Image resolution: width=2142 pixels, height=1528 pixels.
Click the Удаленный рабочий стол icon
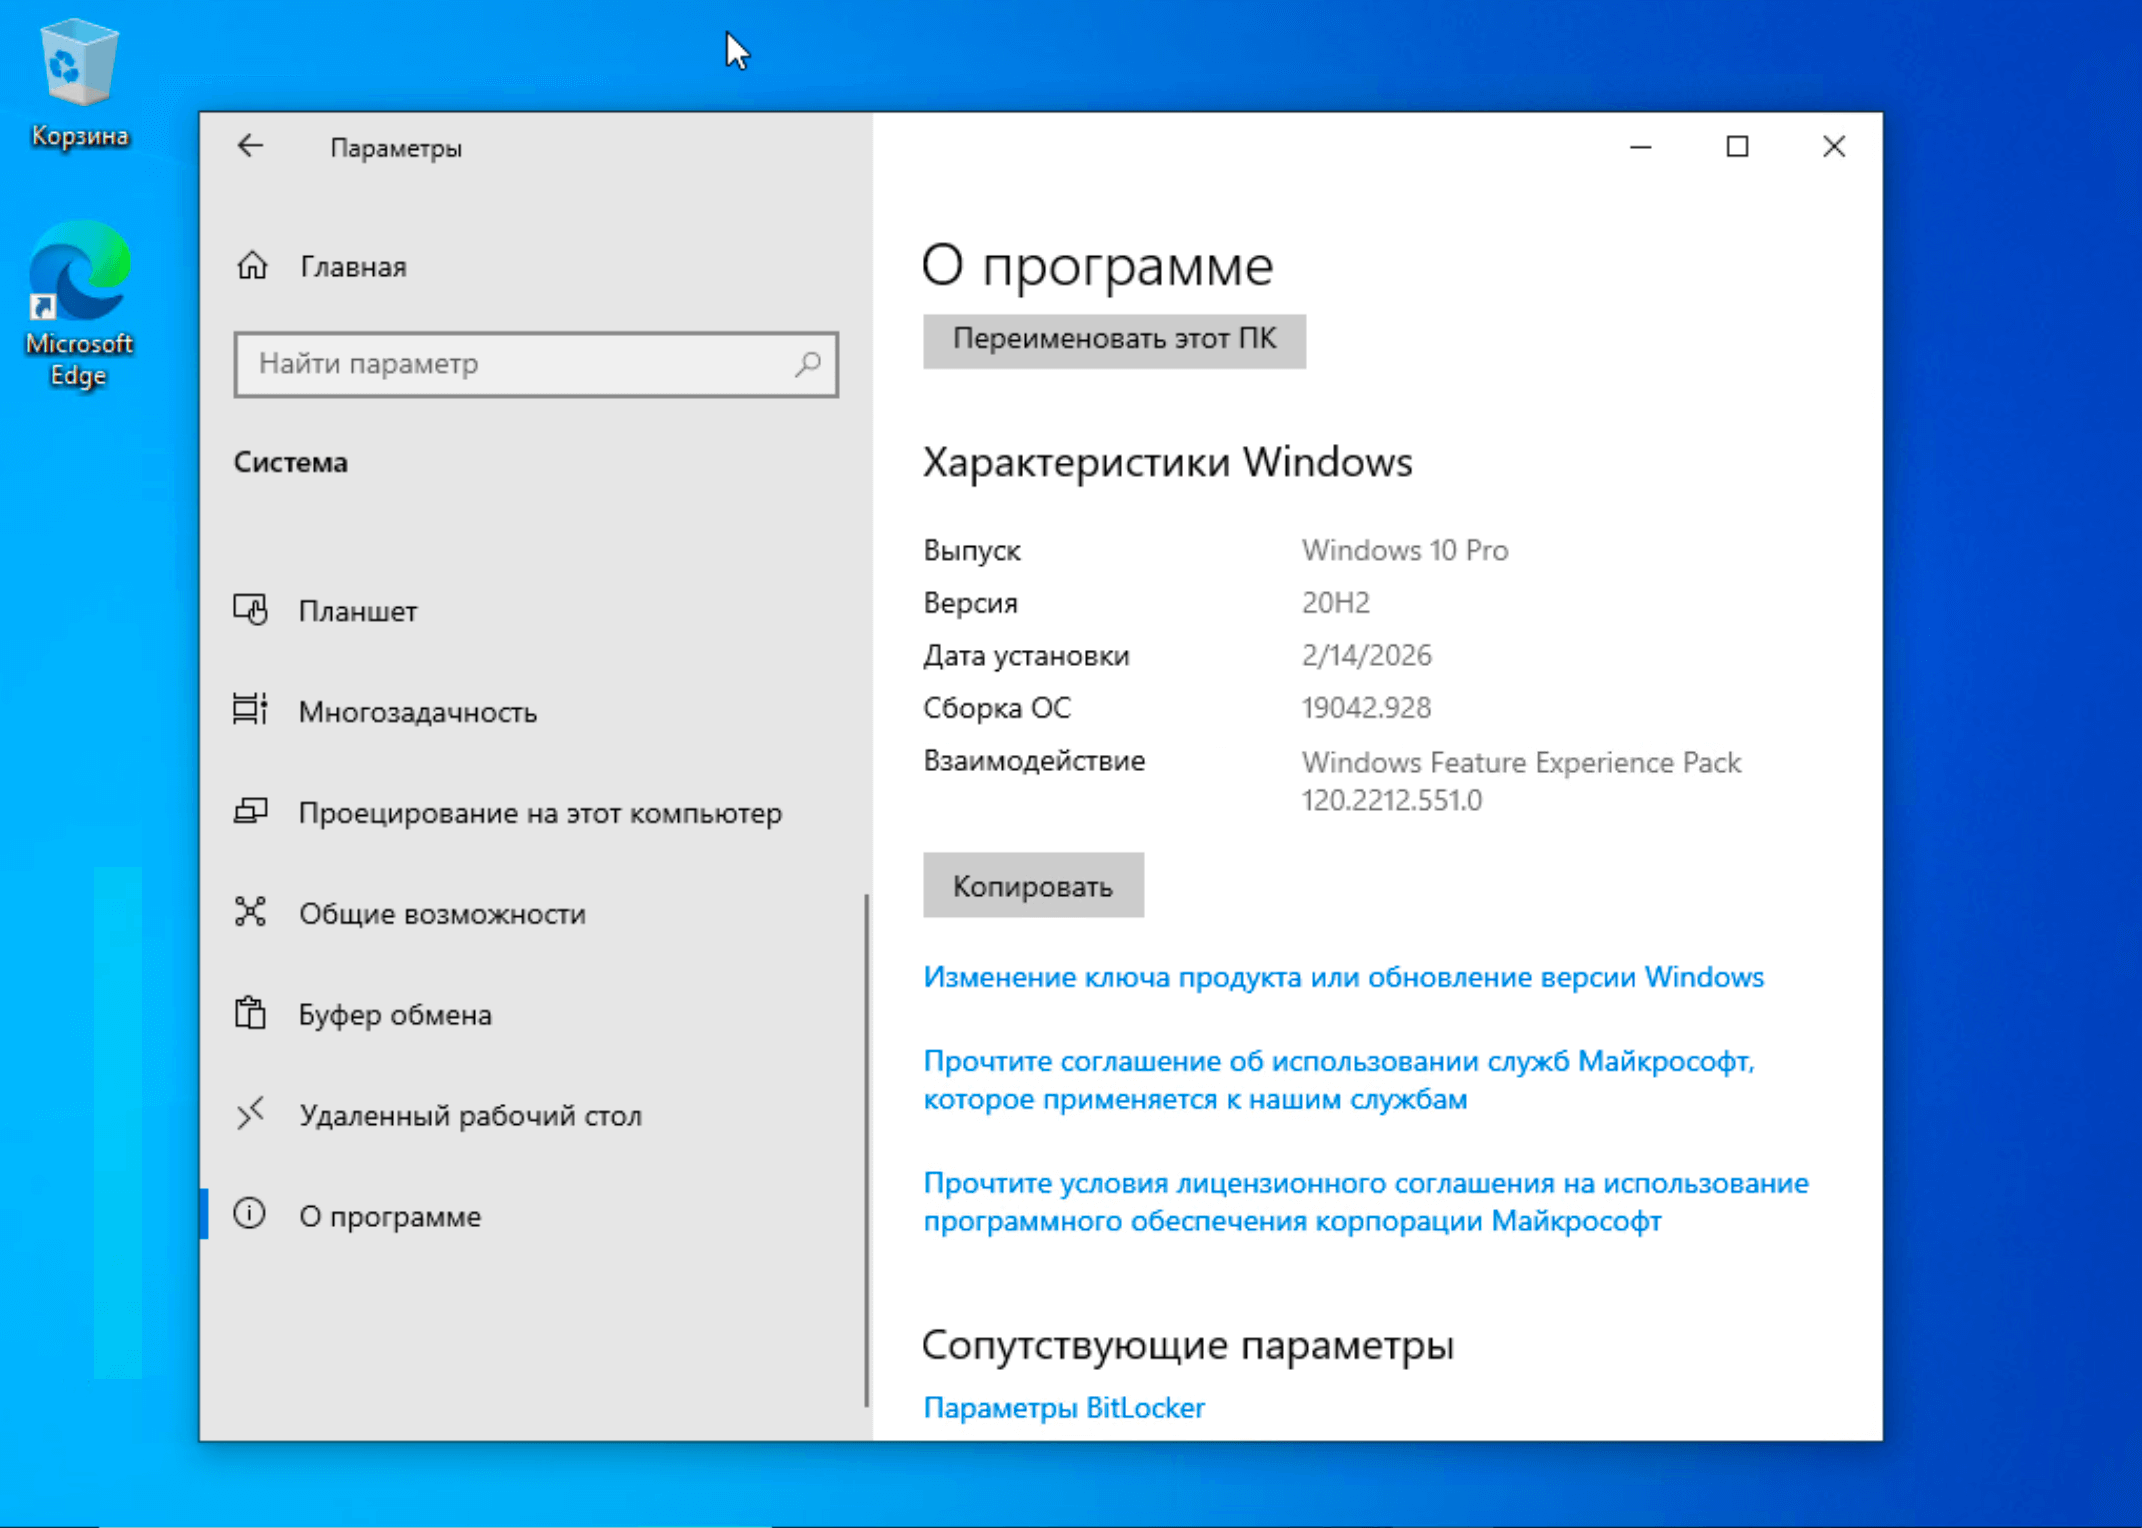coord(250,1114)
